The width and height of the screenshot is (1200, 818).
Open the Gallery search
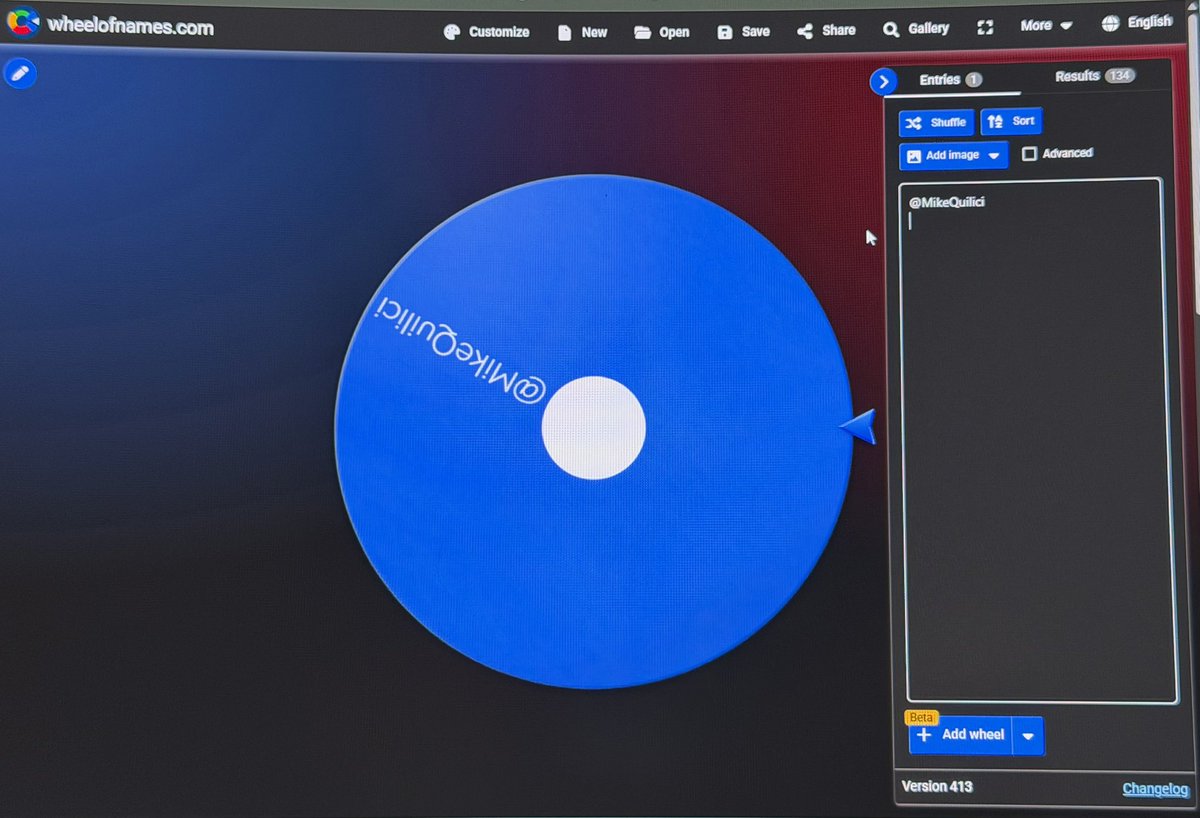click(x=916, y=29)
